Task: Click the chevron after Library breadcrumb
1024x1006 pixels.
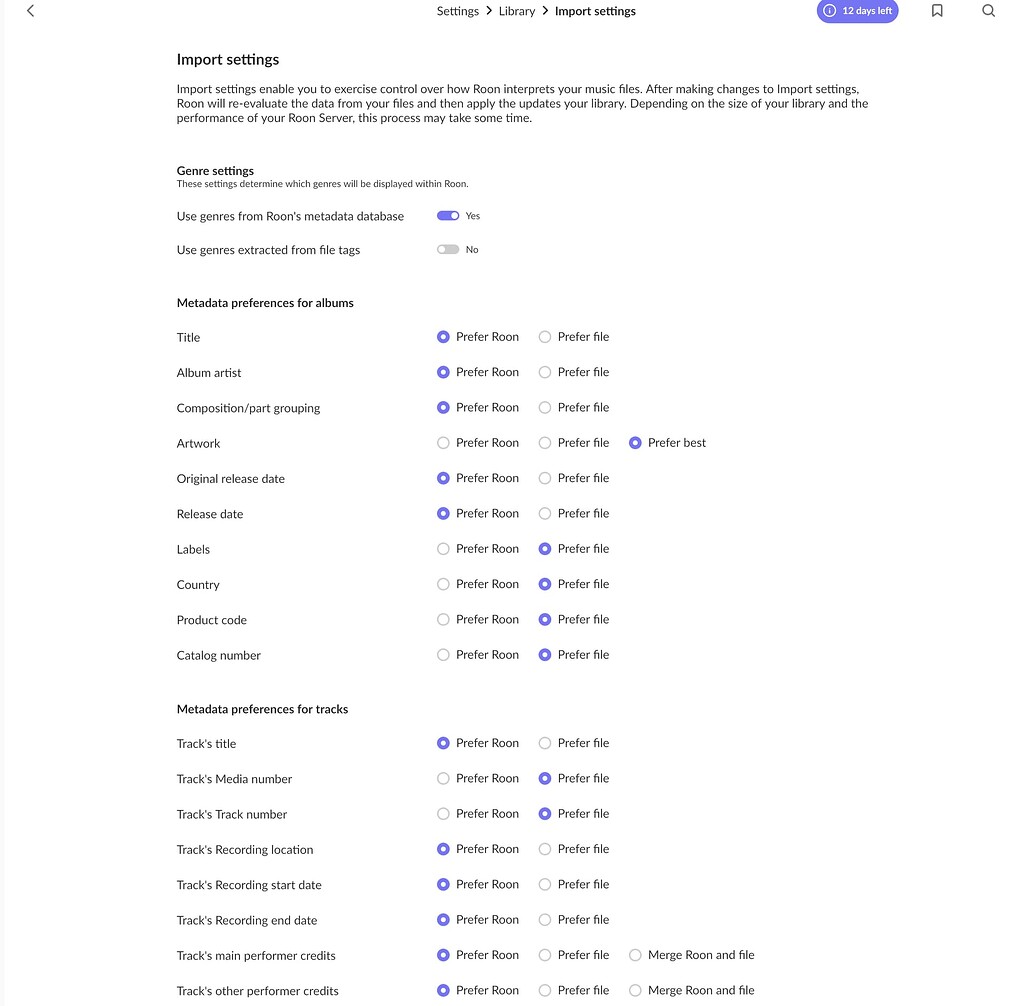Action: pos(545,11)
